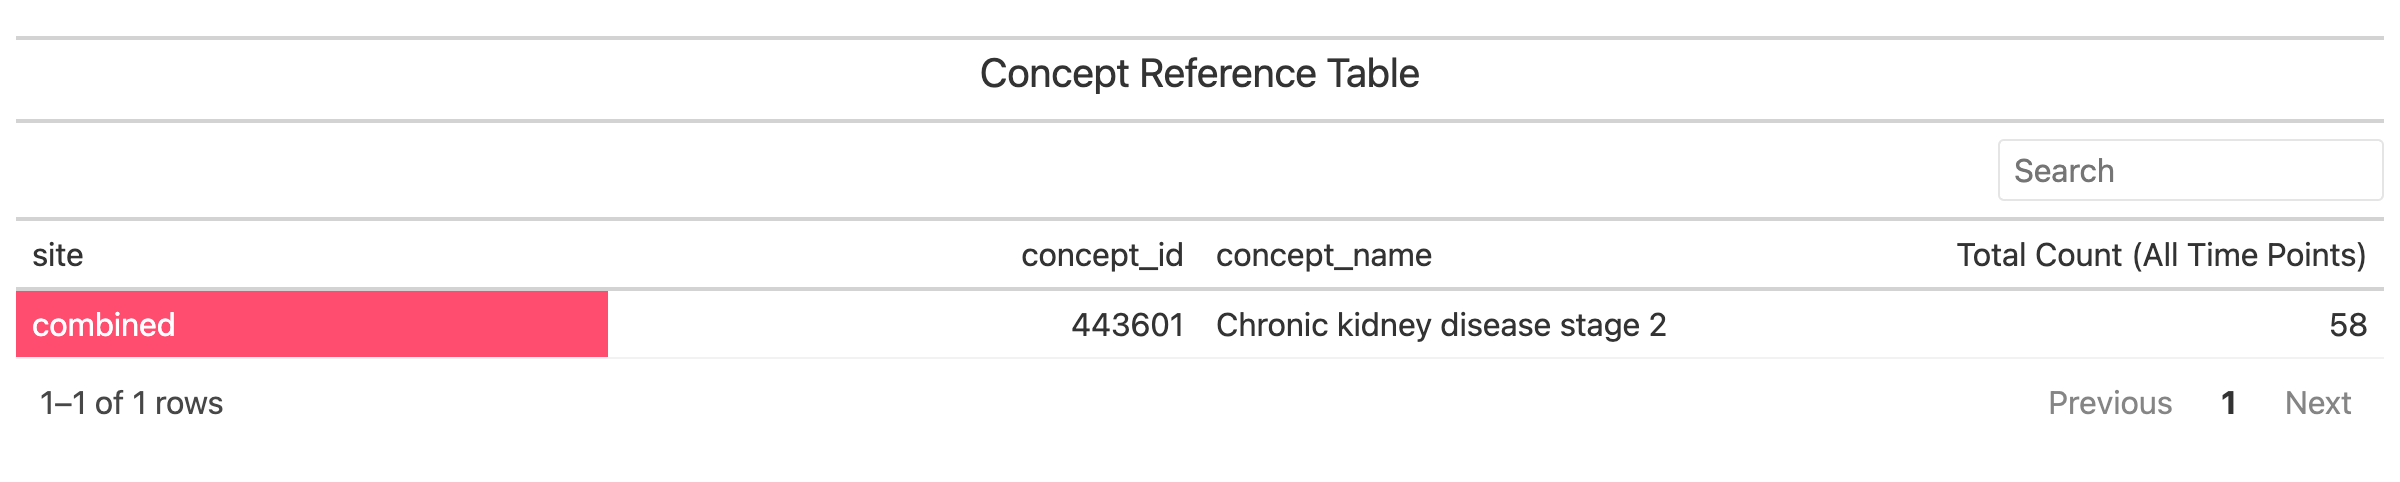2400x482 pixels.
Task: Select the Chronic kidney disease stage 2 cell
Action: 1441,325
